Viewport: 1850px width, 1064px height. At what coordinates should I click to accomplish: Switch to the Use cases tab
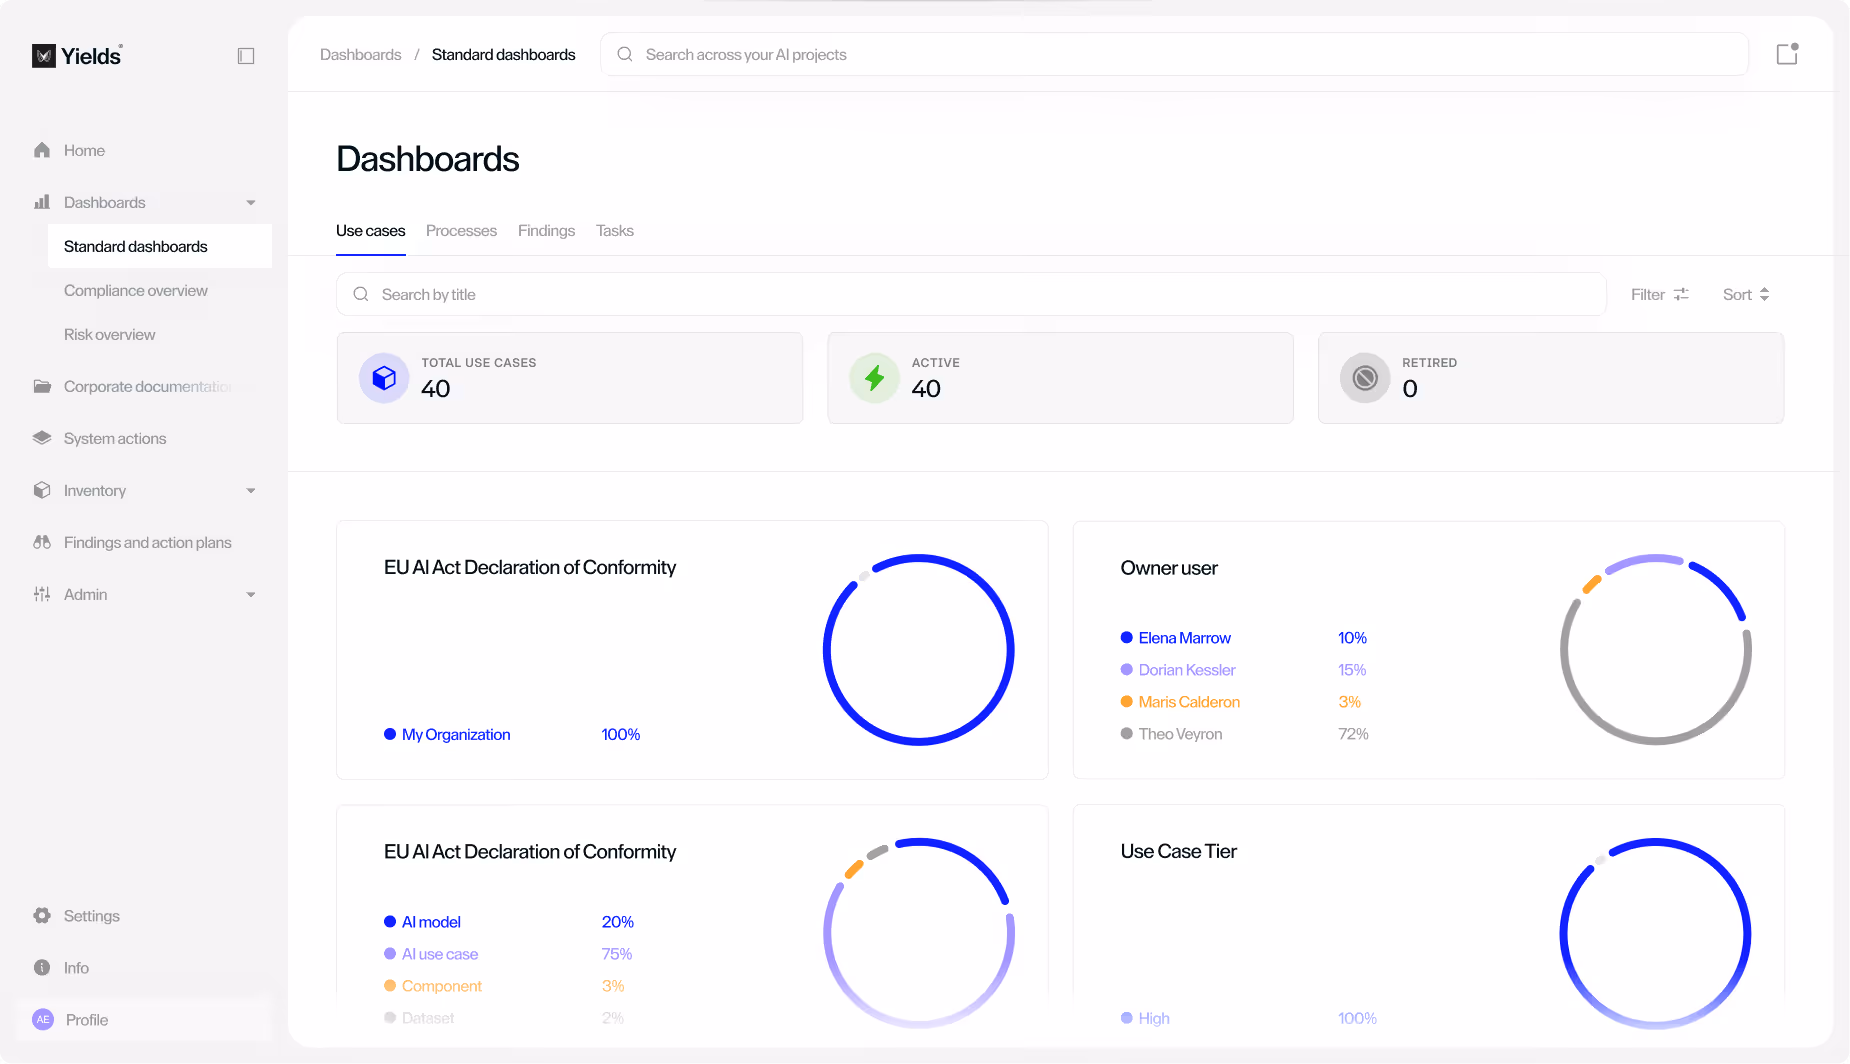[x=371, y=231]
